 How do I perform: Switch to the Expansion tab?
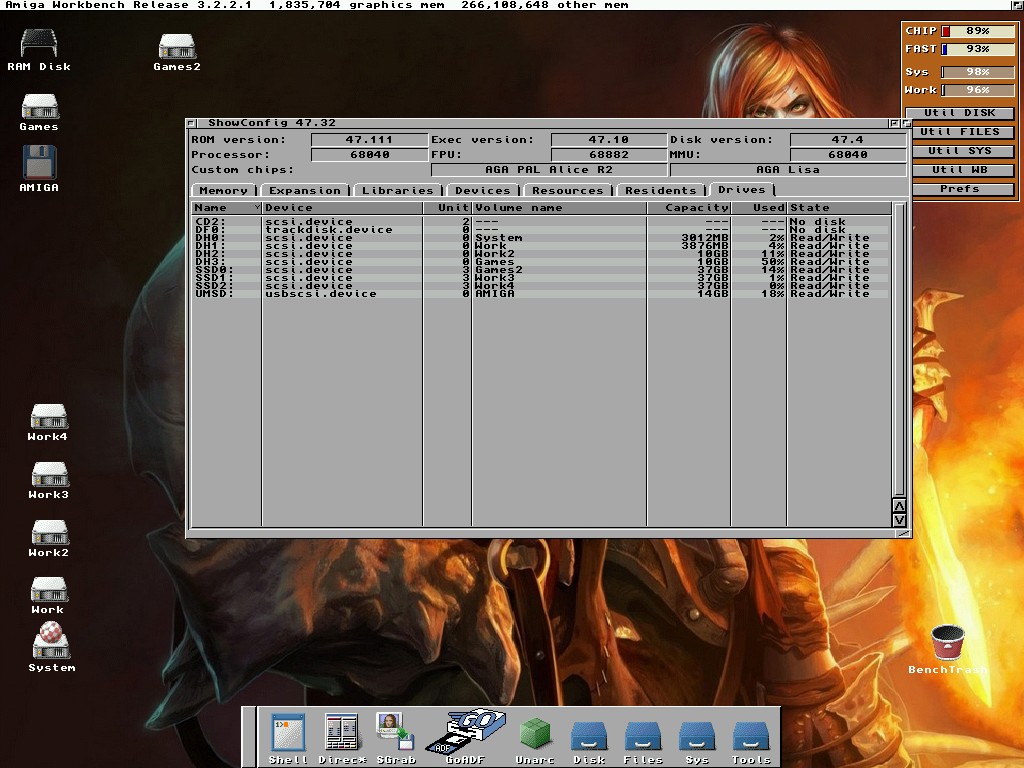click(x=305, y=190)
